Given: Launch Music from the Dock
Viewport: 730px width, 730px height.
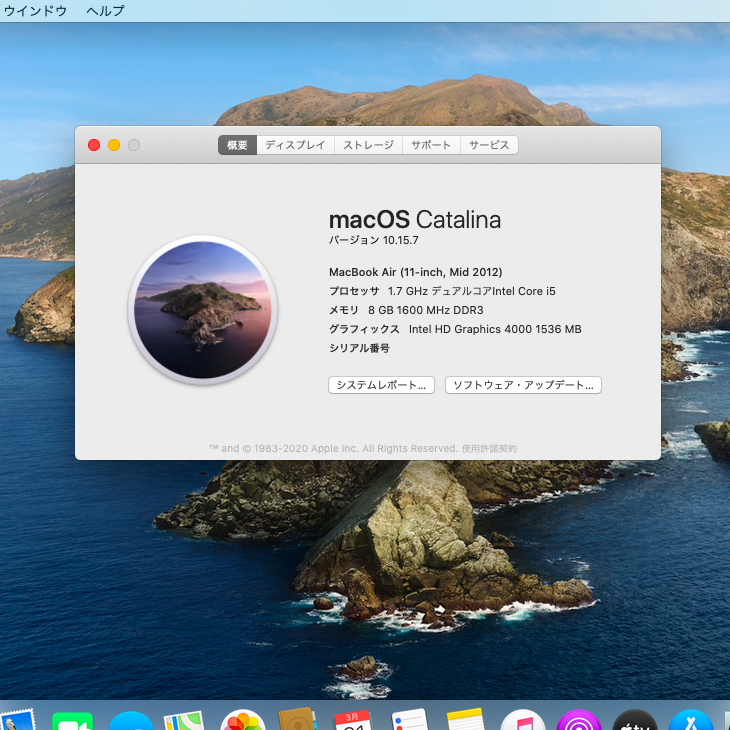Looking at the screenshot, I should click(x=523, y=720).
